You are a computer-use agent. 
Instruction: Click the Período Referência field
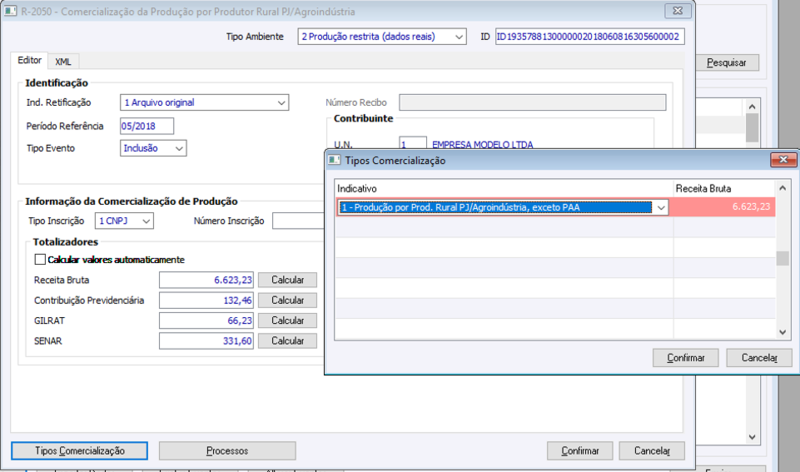[x=147, y=126]
